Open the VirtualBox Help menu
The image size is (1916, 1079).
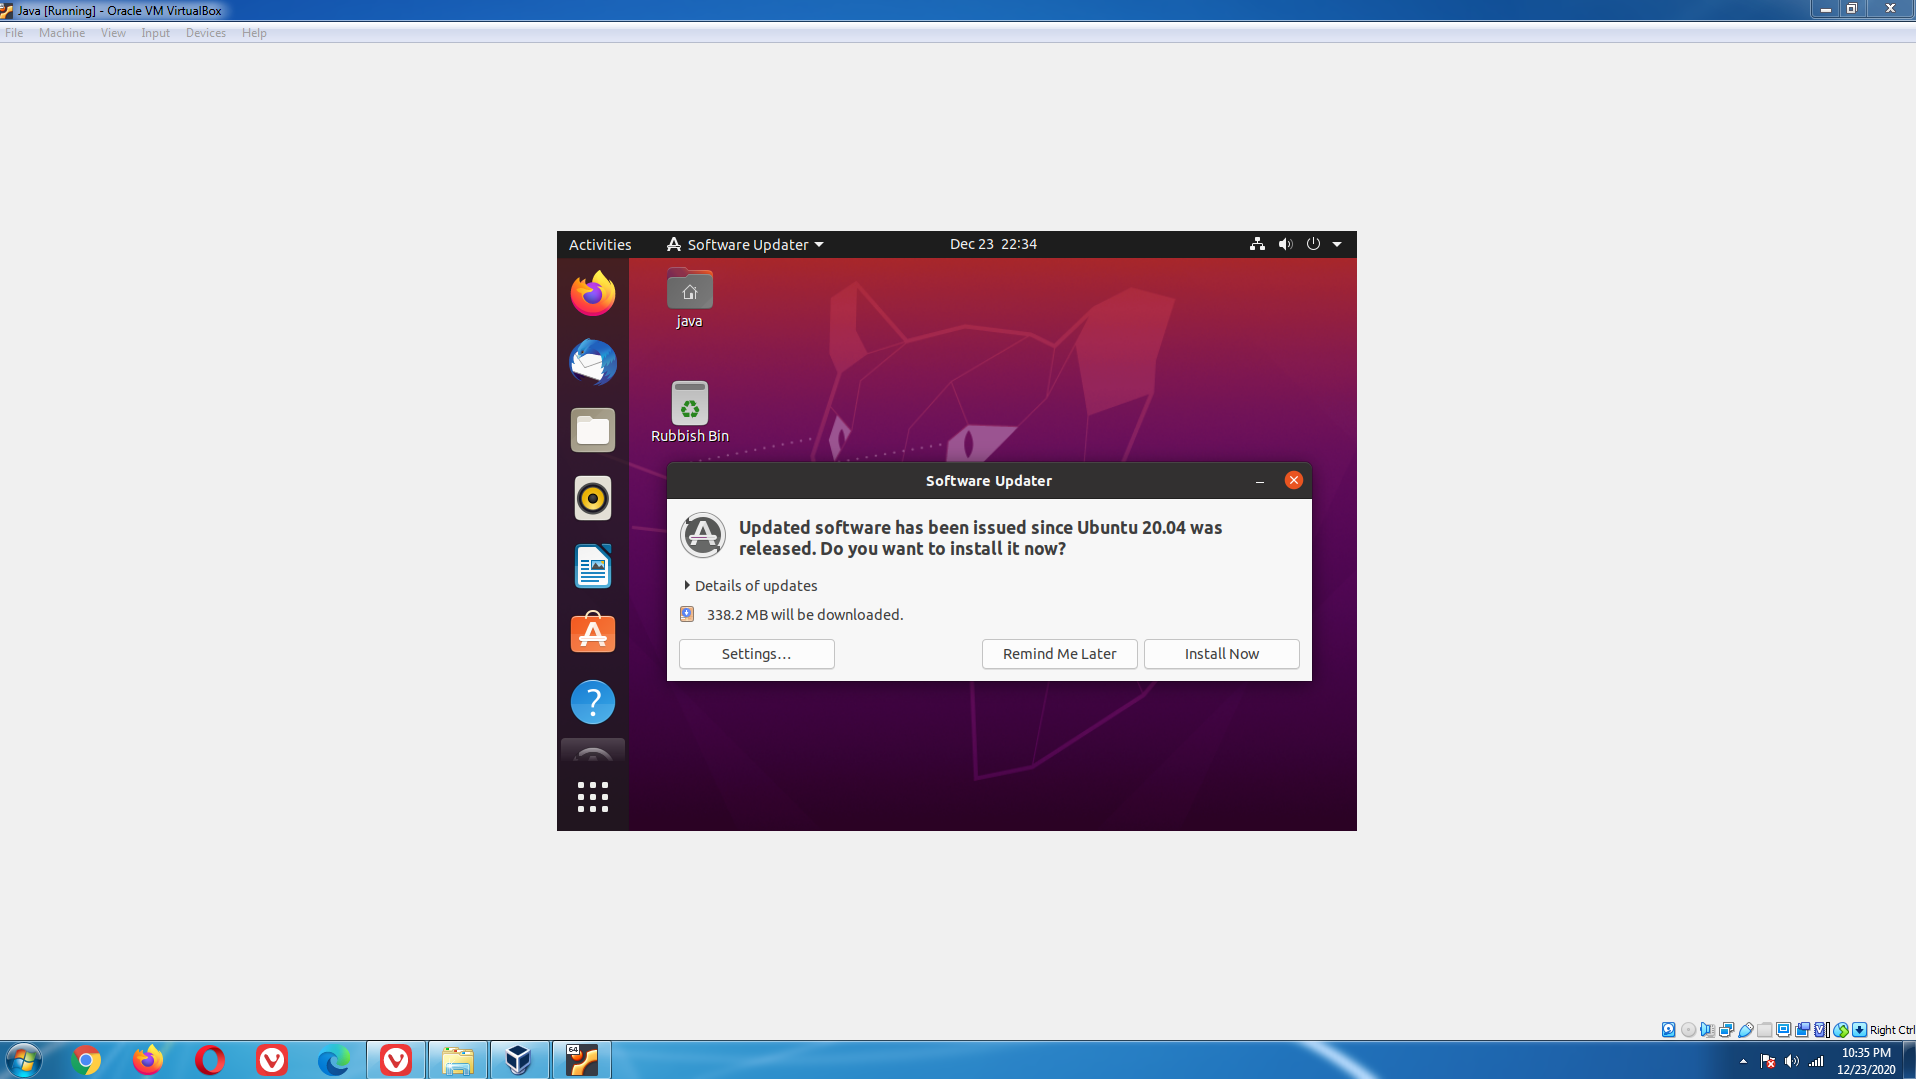[254, 33]
